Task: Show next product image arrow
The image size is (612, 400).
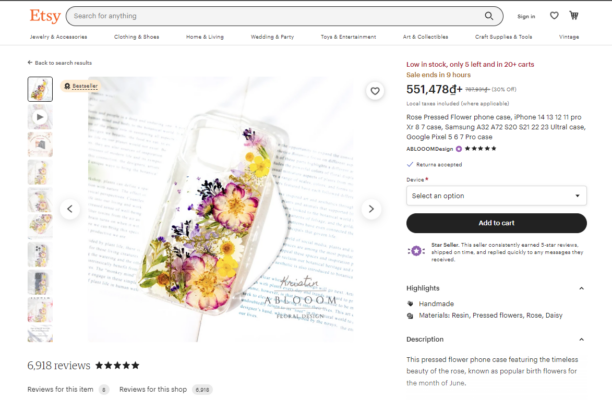Action: point(371,209)
